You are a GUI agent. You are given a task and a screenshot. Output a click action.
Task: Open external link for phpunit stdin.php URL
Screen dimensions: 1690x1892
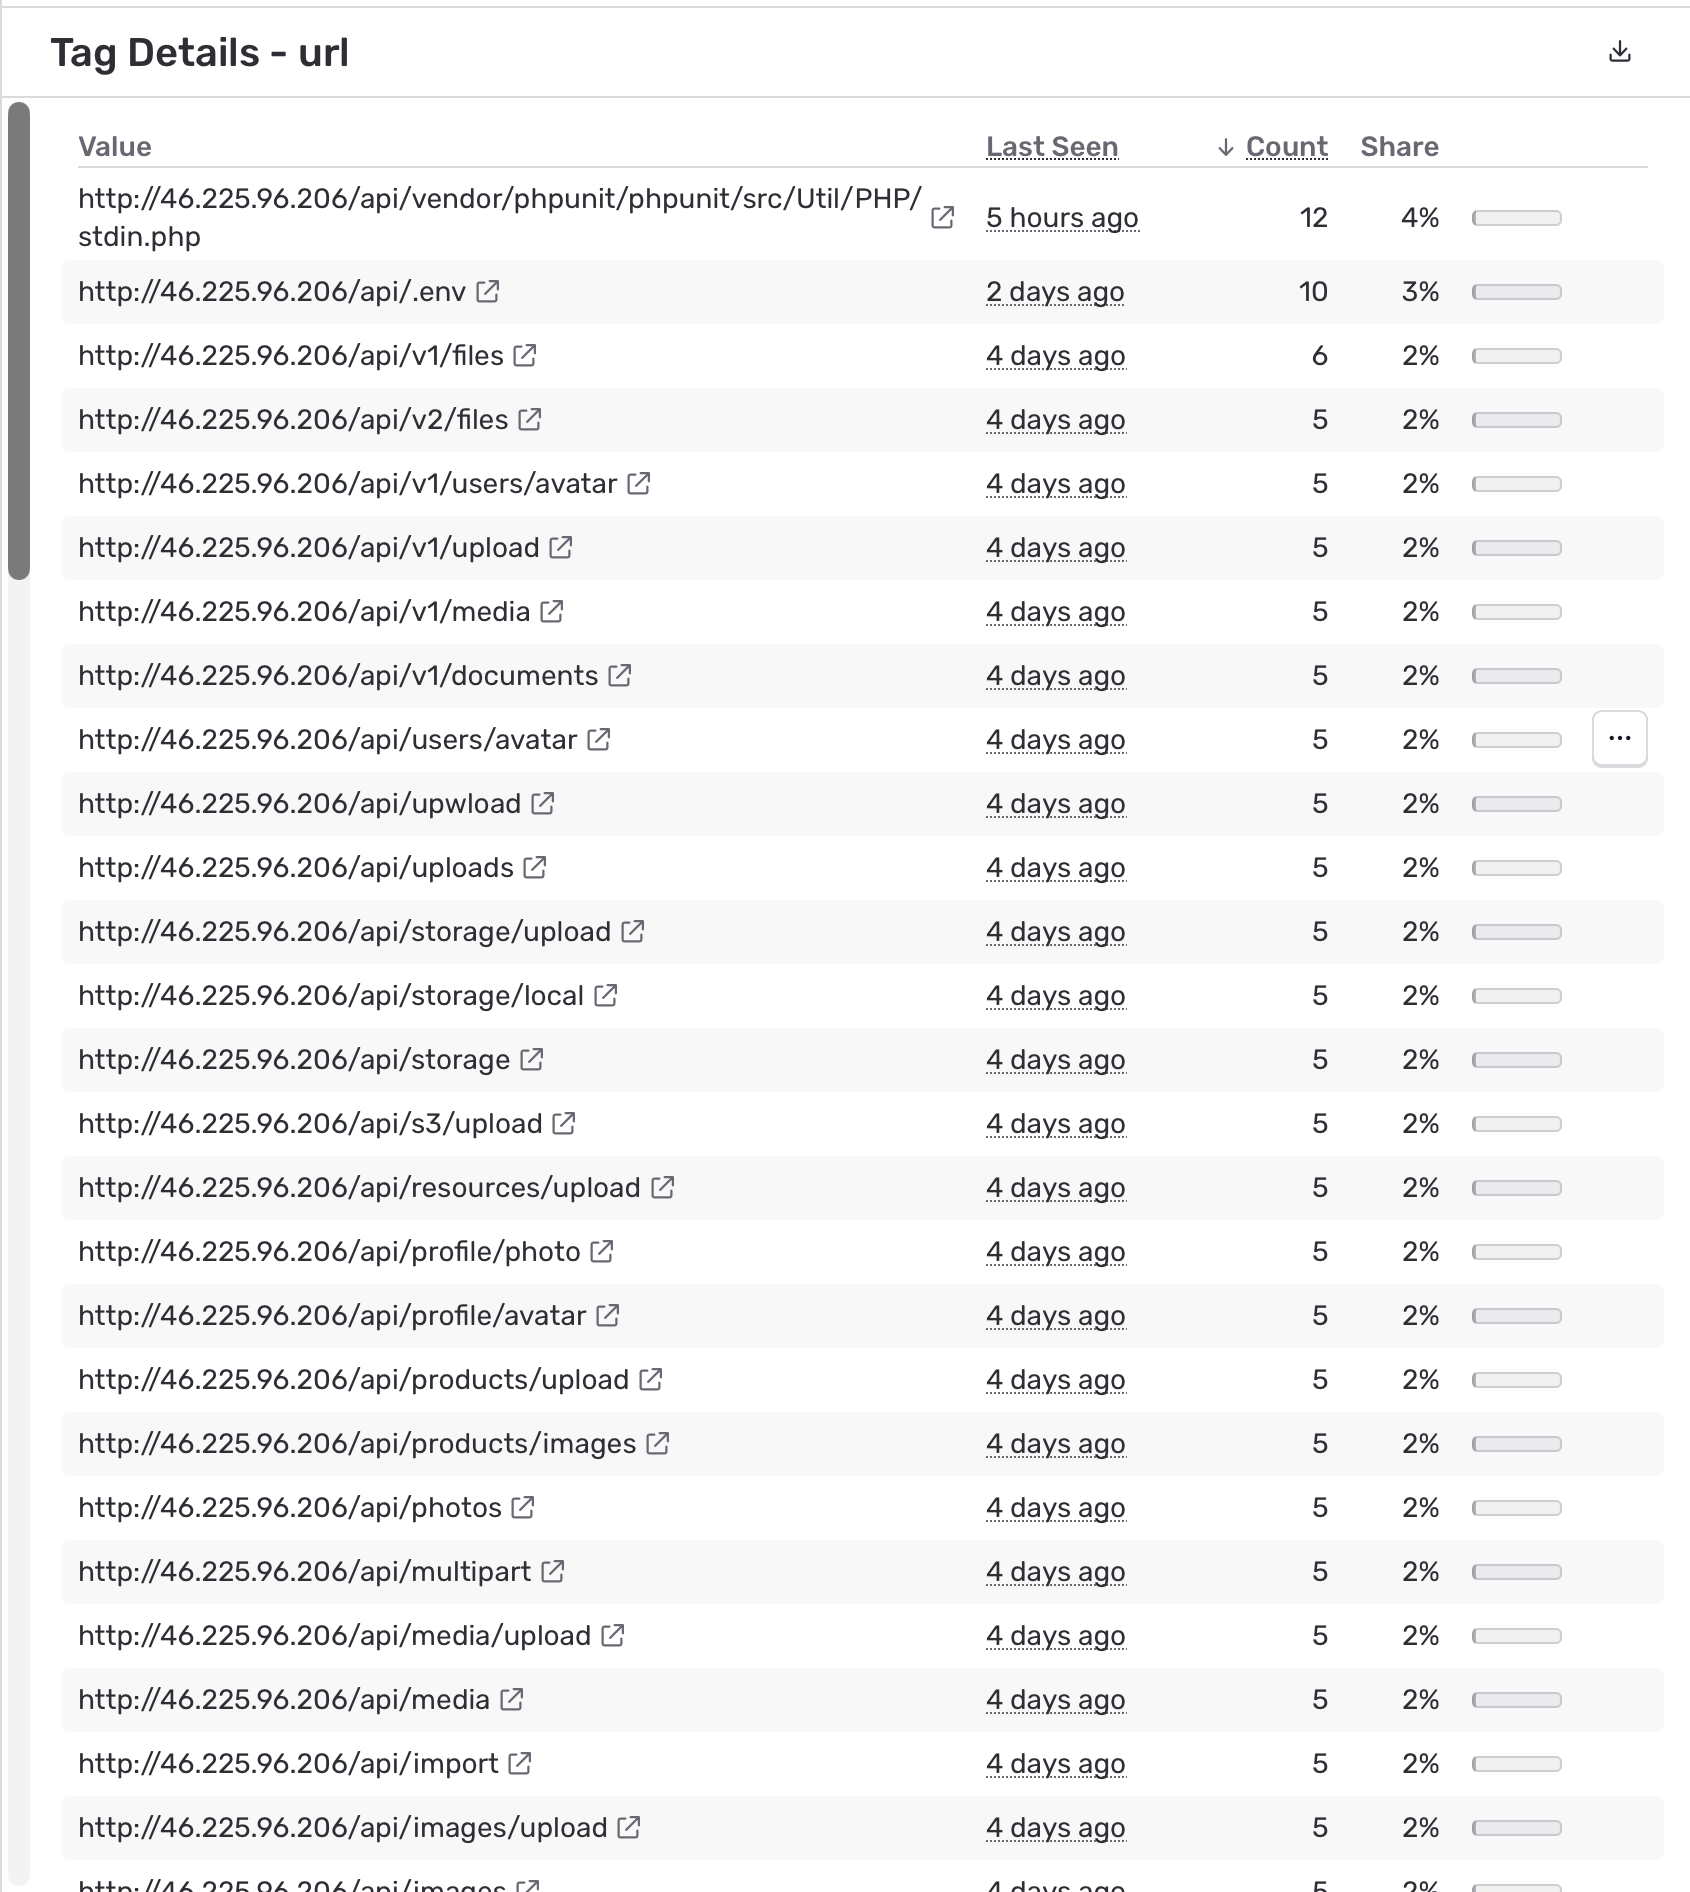pos(942,218)
